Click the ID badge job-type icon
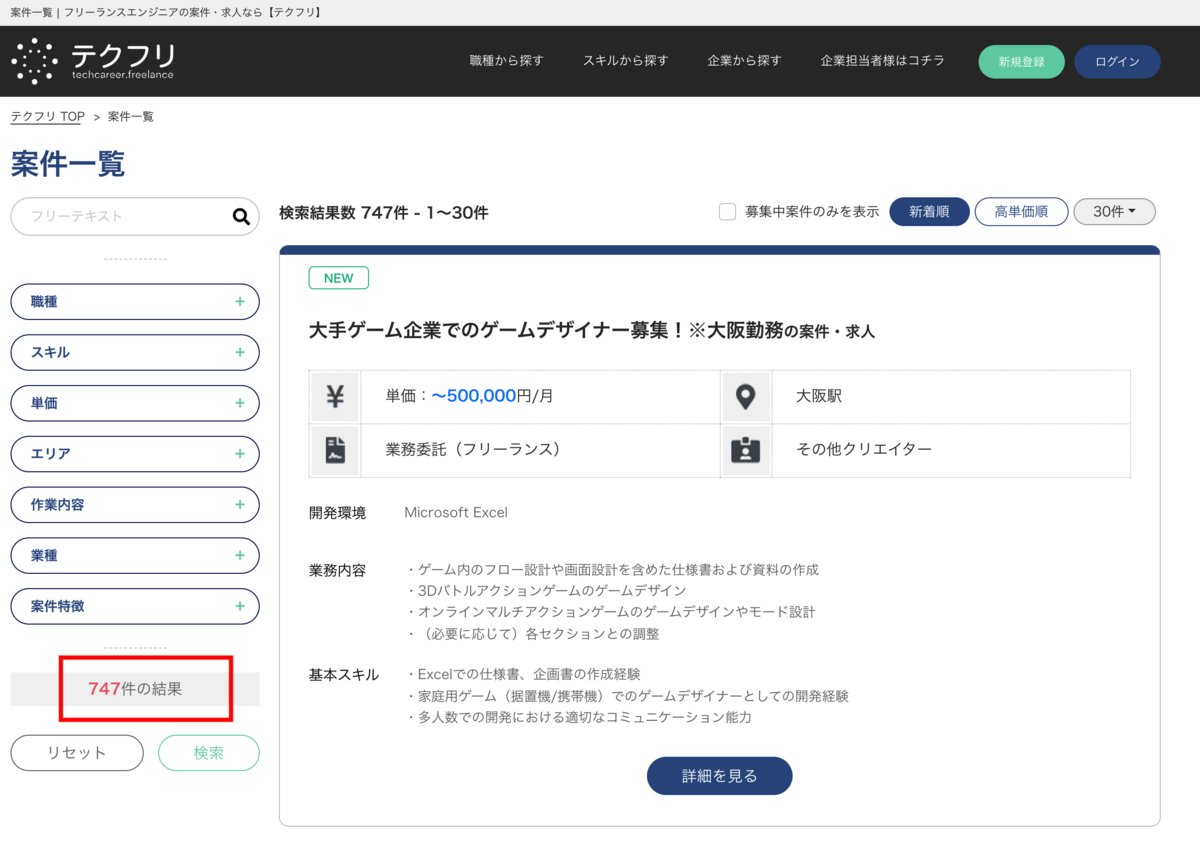This screenshot has height=842, width=1200. (x=745, y=450)
